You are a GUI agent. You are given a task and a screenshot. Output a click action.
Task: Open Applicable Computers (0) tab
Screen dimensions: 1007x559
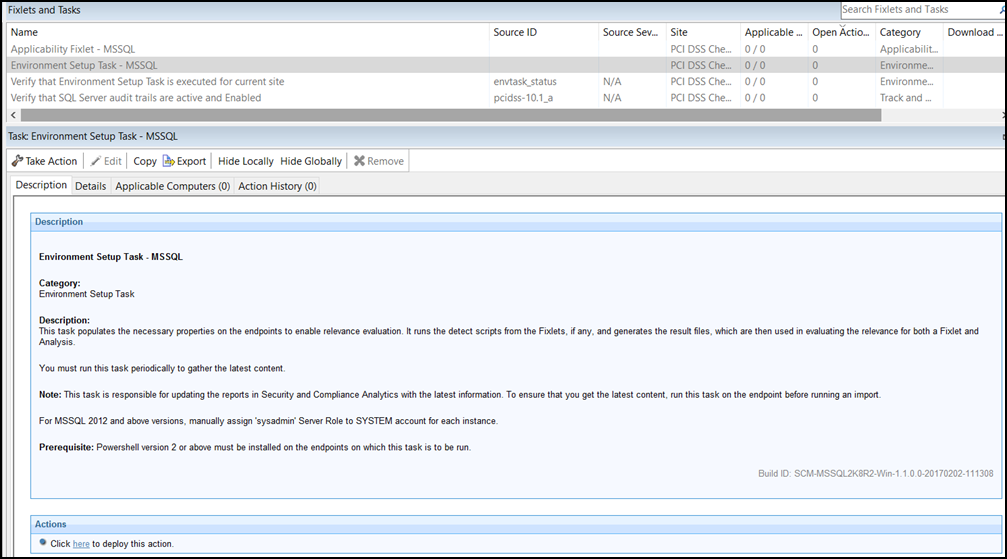(172, 186)
